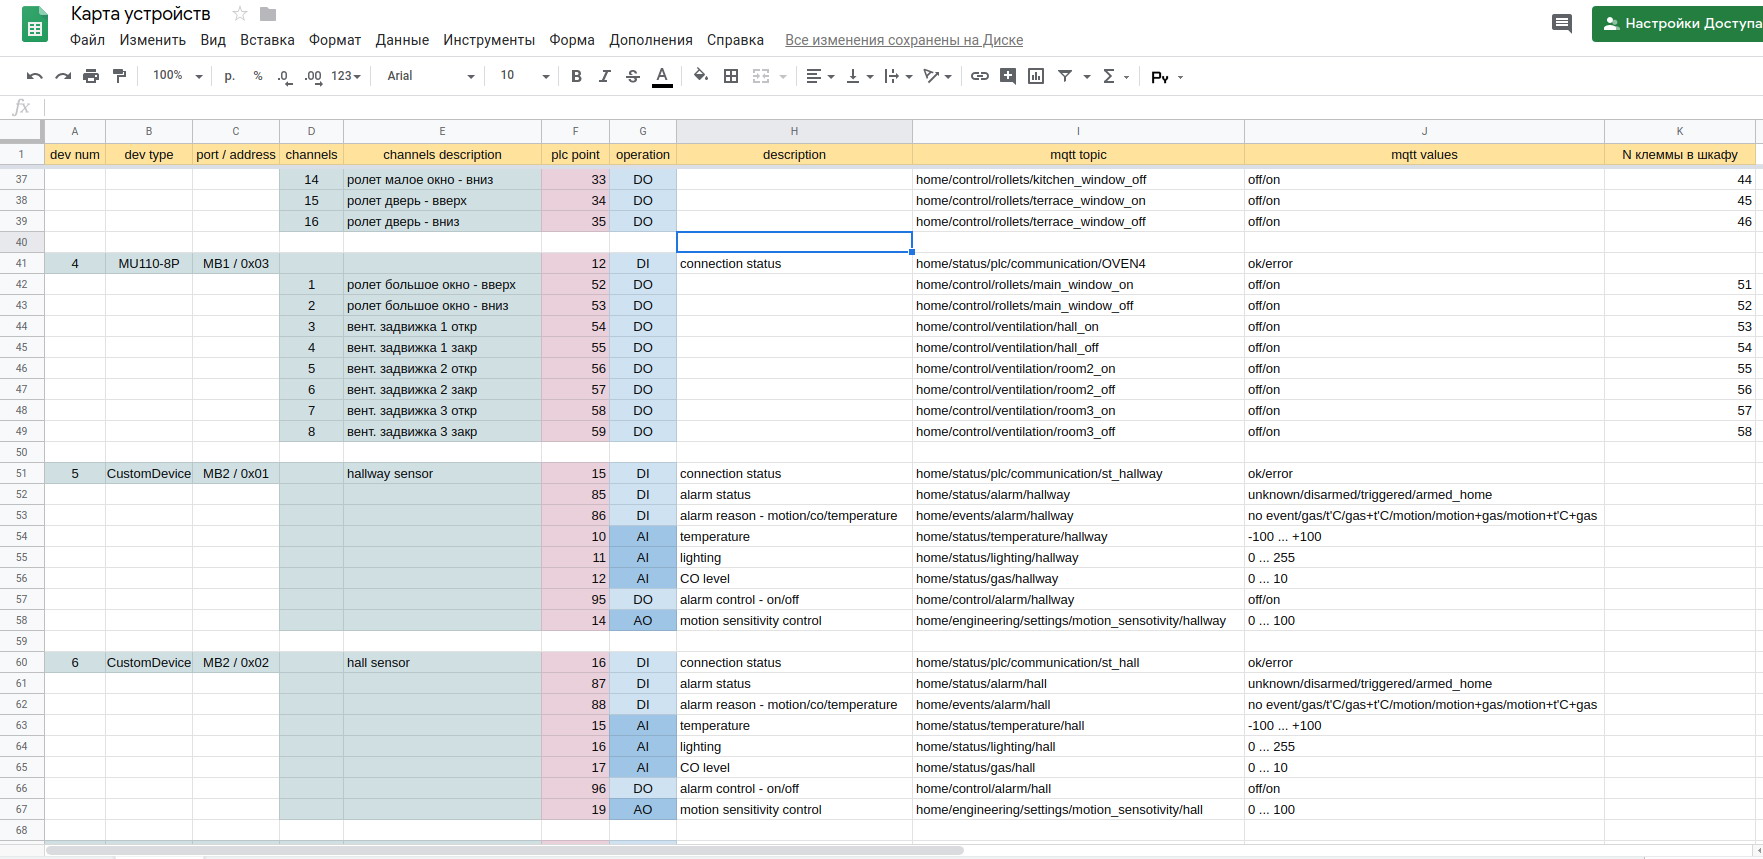The image size is (1763, 859).
Task: Print the spreadsheet
Action: point(91,76)
